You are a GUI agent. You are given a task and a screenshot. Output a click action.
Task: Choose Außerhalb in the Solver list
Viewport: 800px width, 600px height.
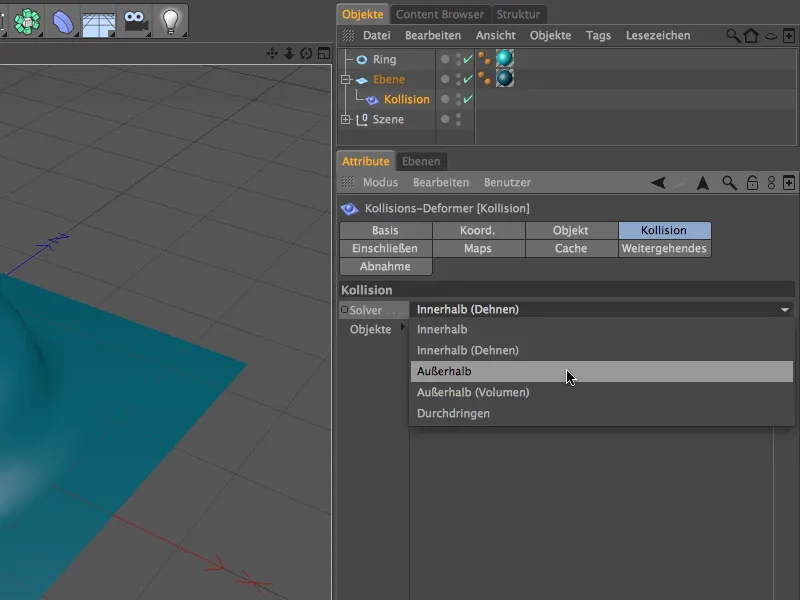point(602,371)
